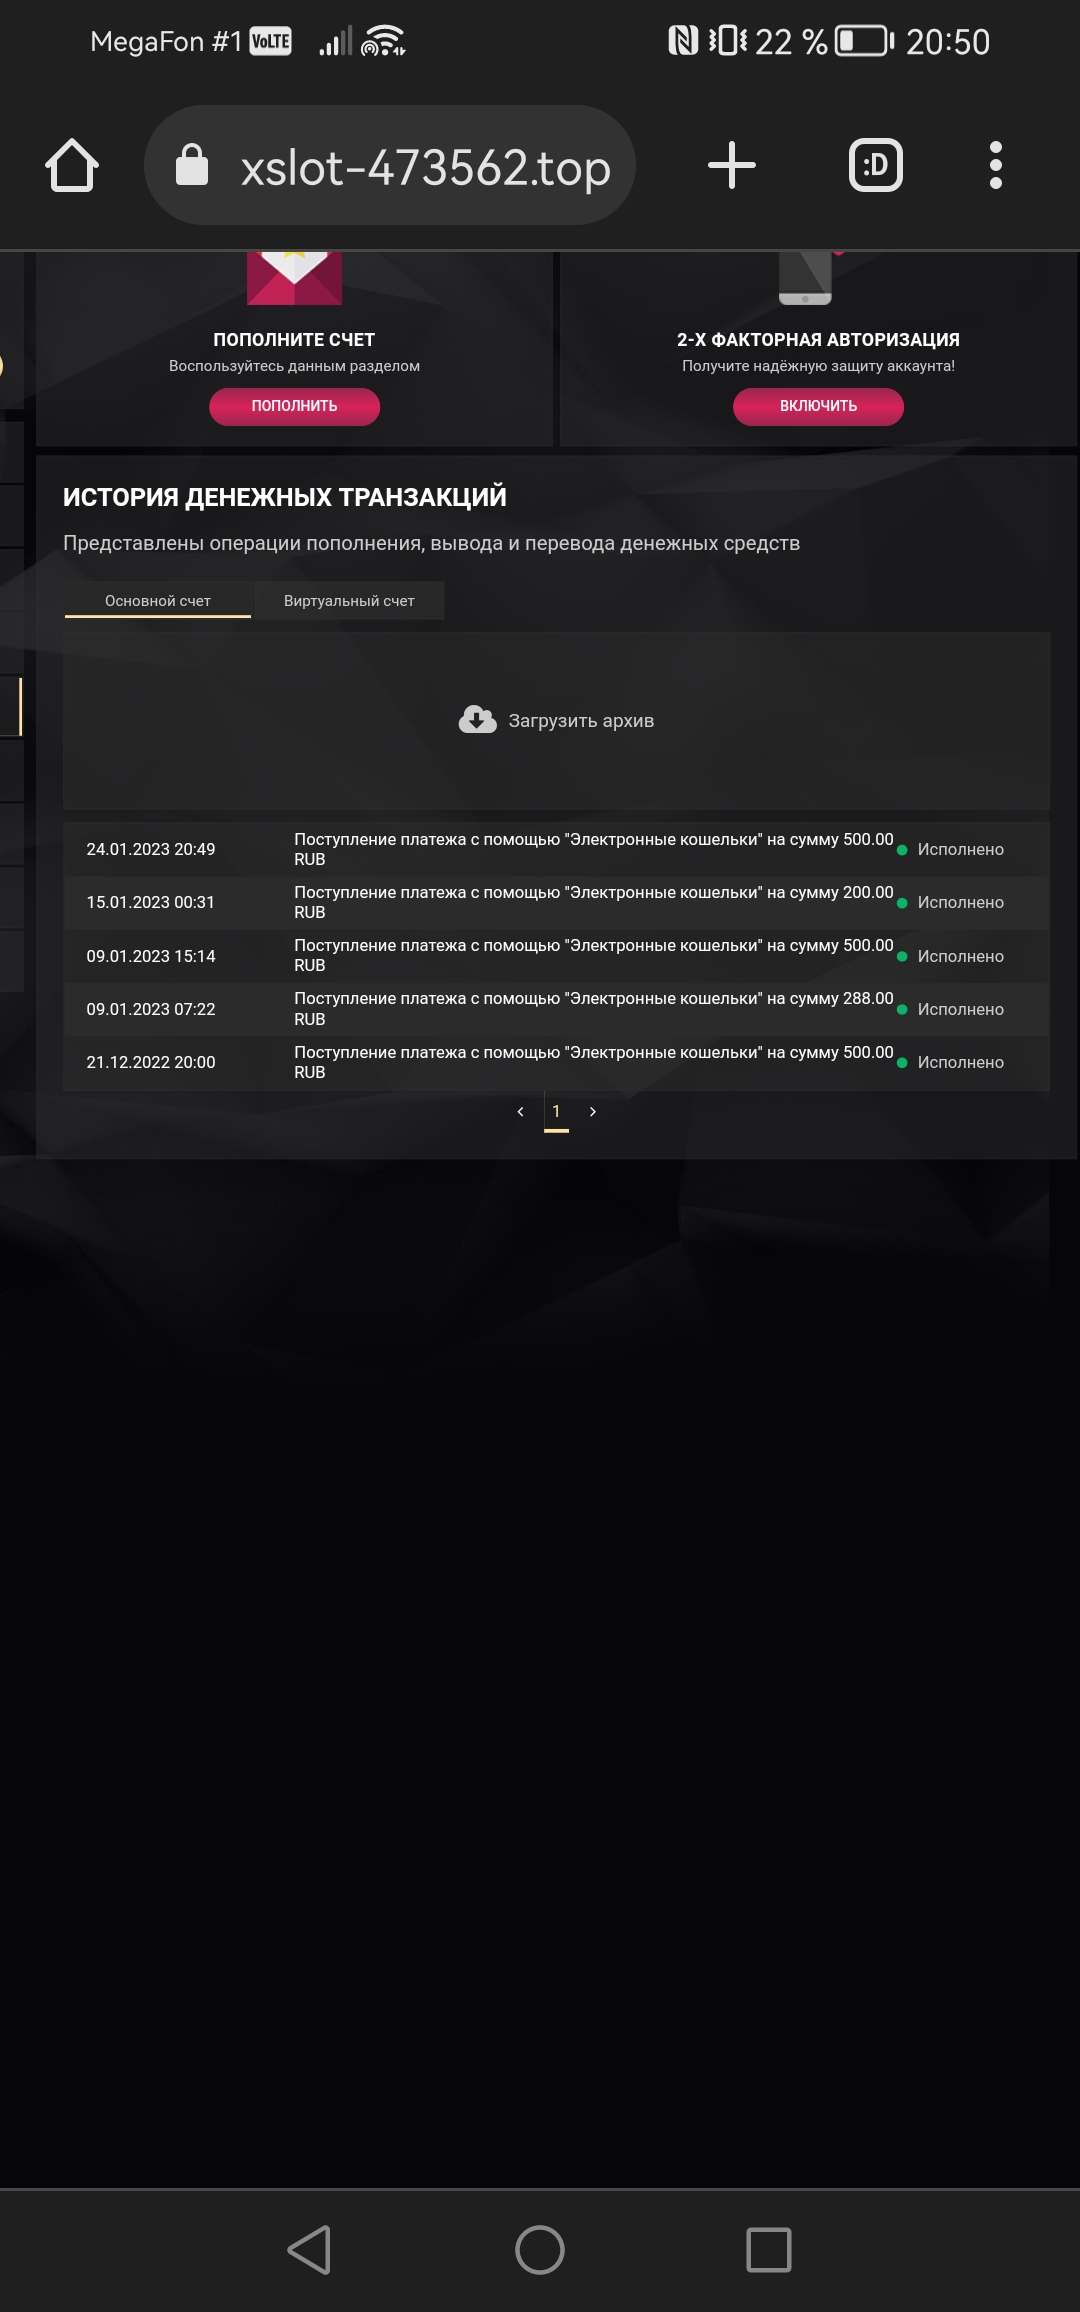Viewport: 1080px width, 2312px height.
Task: Open the tab switcher icon
Action: coord(875,165)
